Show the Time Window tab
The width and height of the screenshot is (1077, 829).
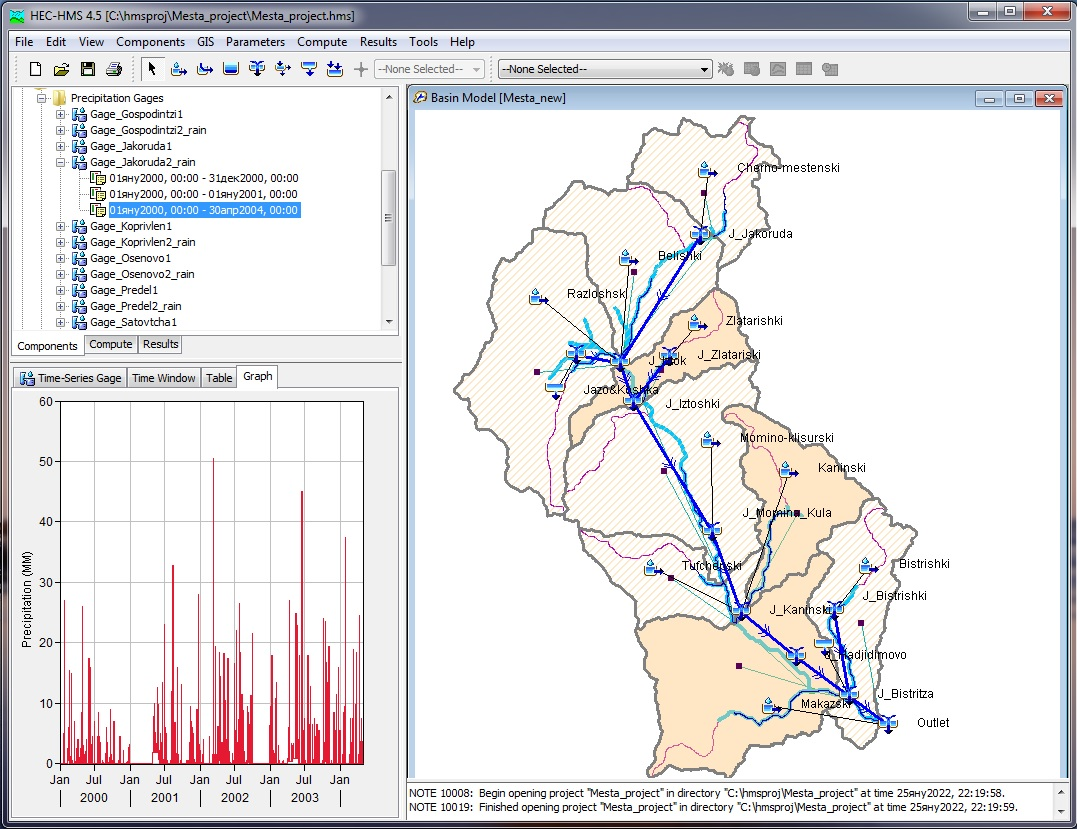coord(163,378)
